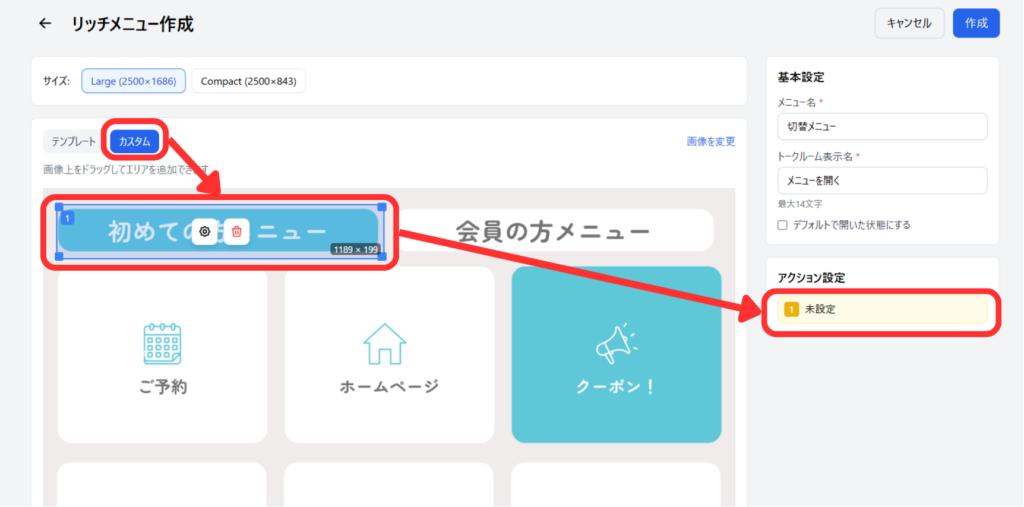The height and width of the screenshot is (507, 1024).
Task: Click the calendar icon for ご予約
Action: (162, 343)
